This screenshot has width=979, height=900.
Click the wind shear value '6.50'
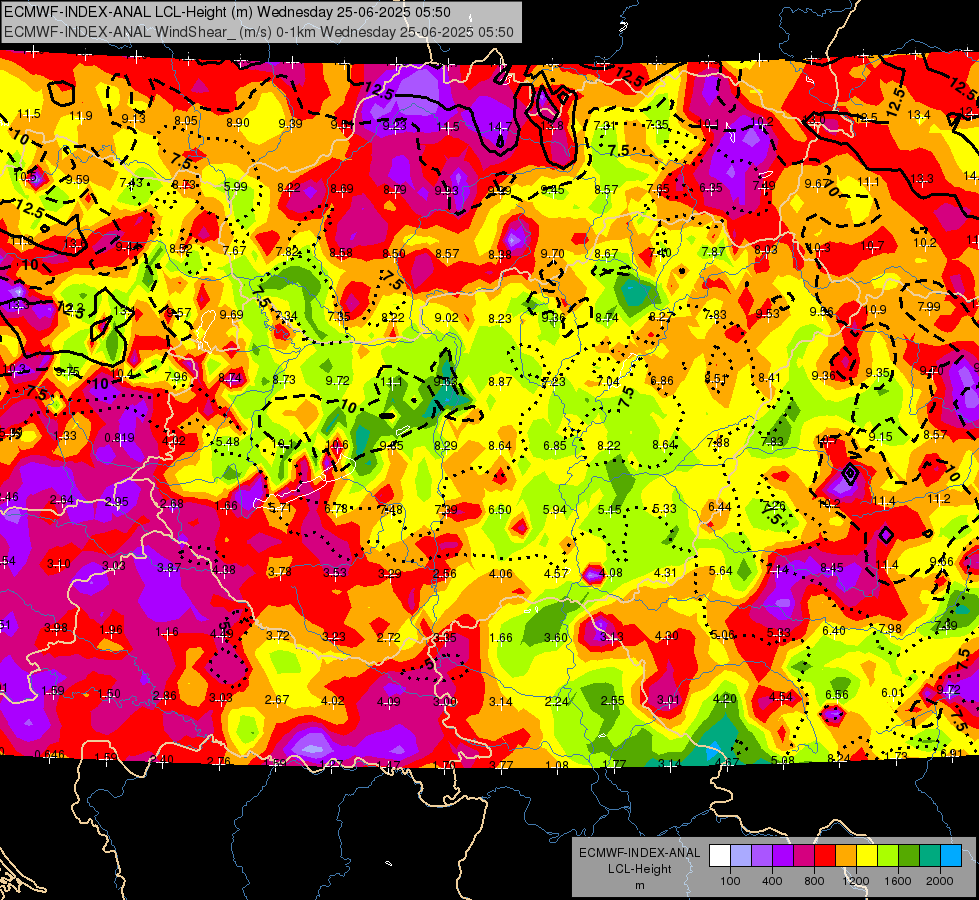[x=499, y=510]
